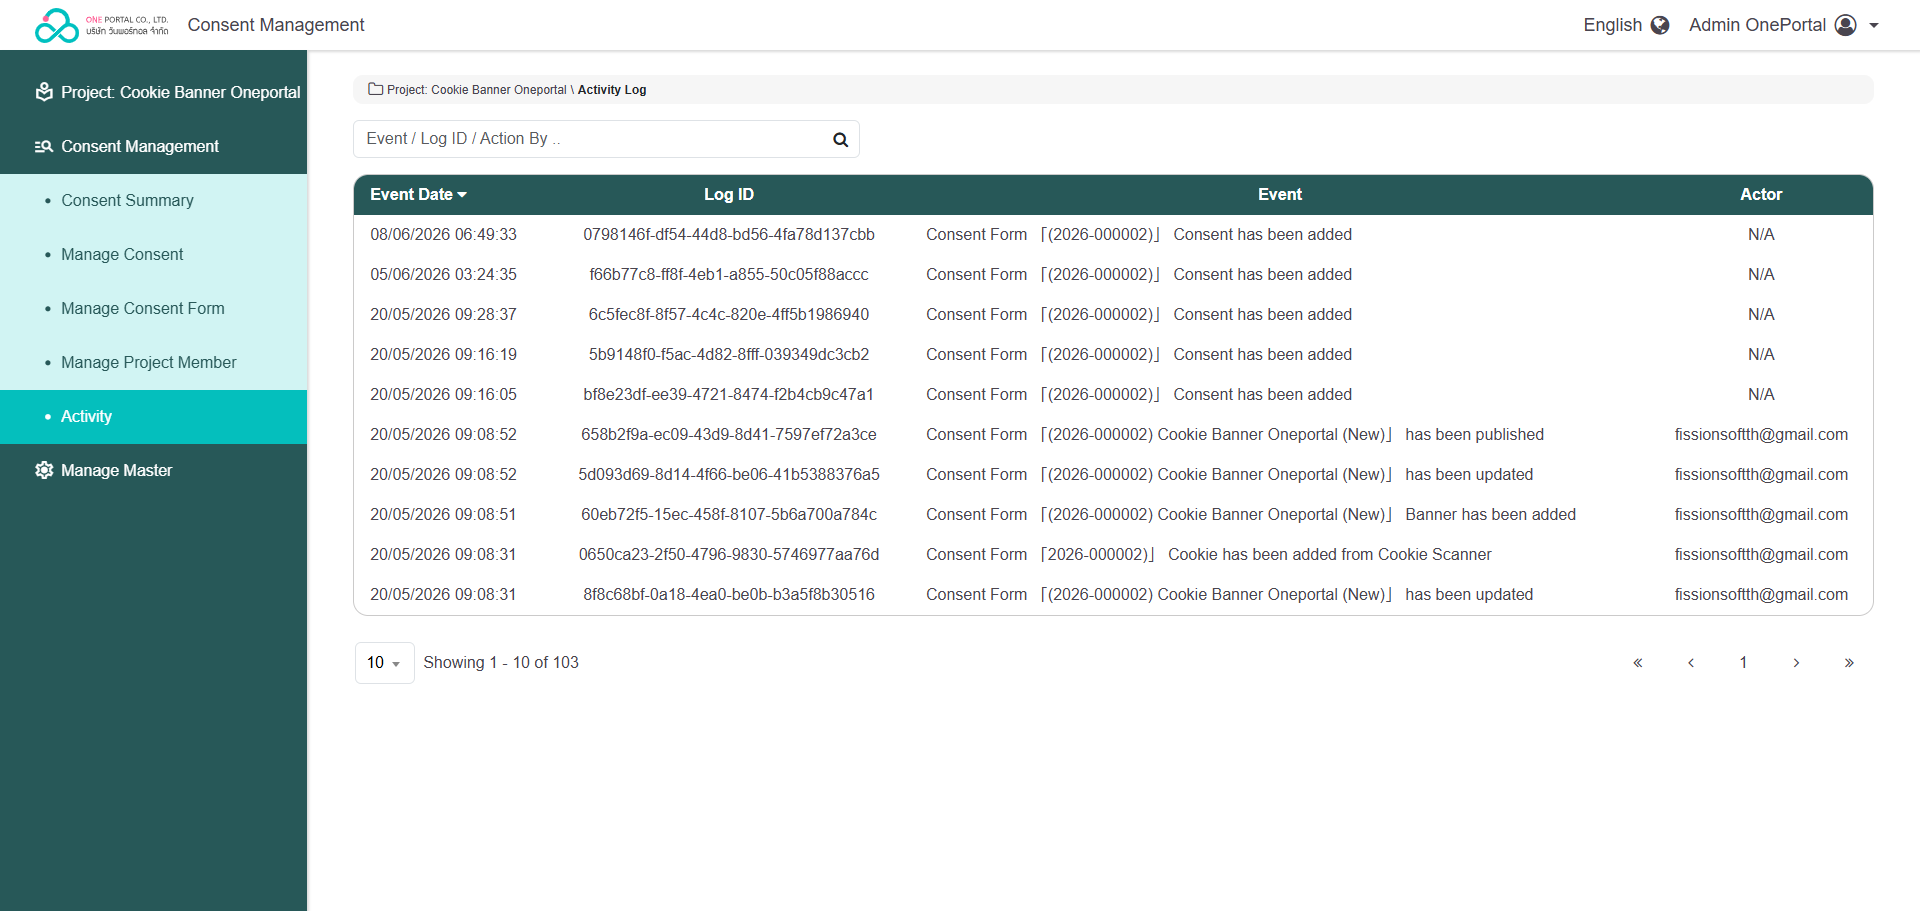Sort by the Event Date column arrow

462,195
